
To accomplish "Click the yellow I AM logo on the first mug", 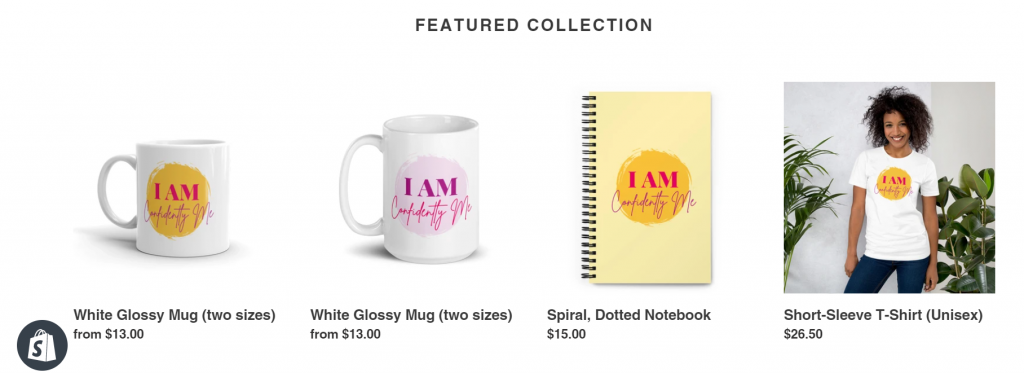I will tap(178, 201).
